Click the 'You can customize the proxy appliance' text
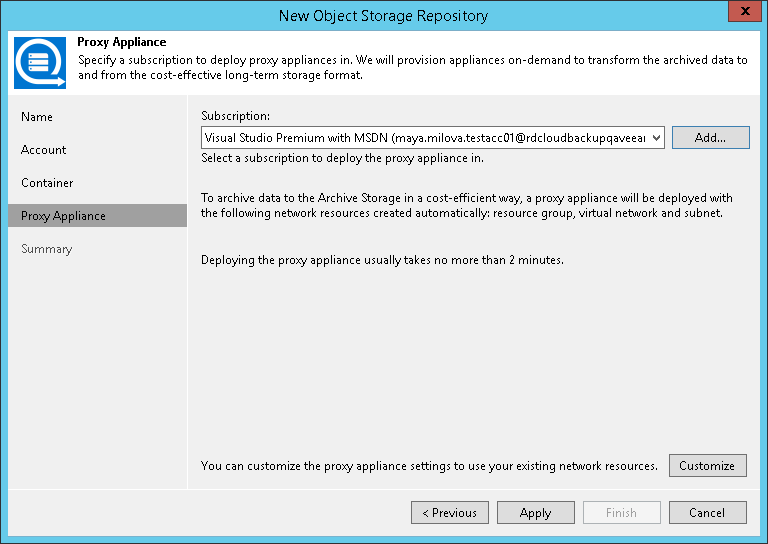This screenshot has width=768, height=544. tap(429, 466)
